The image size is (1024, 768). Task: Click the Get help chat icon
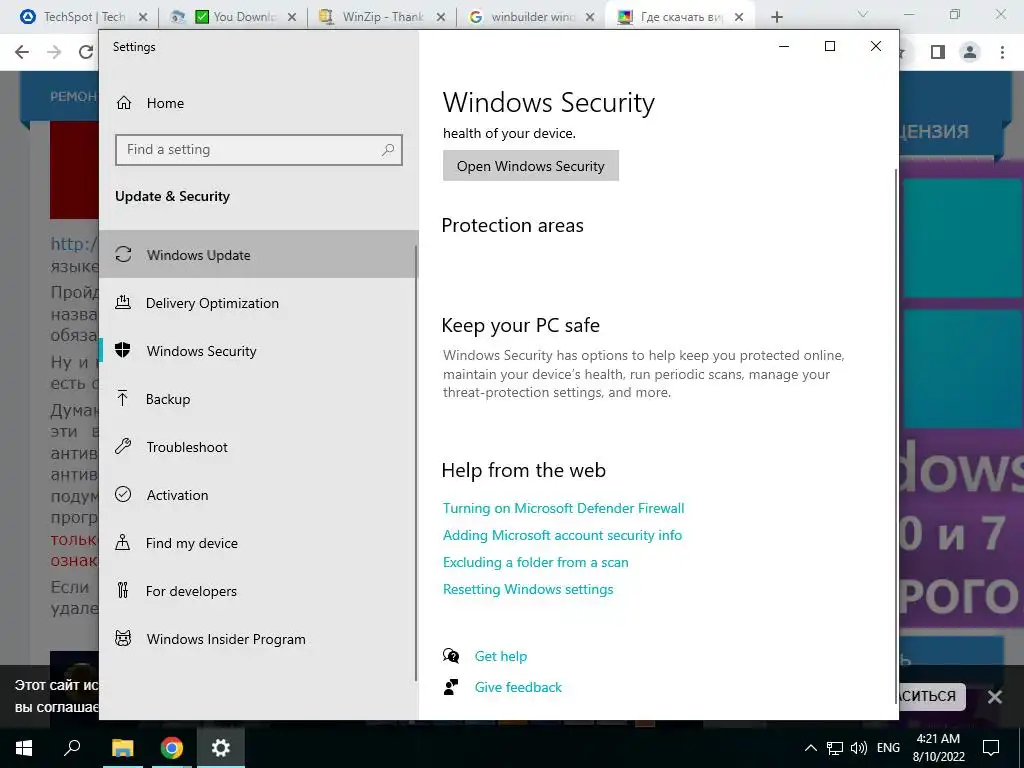(451, 656)
